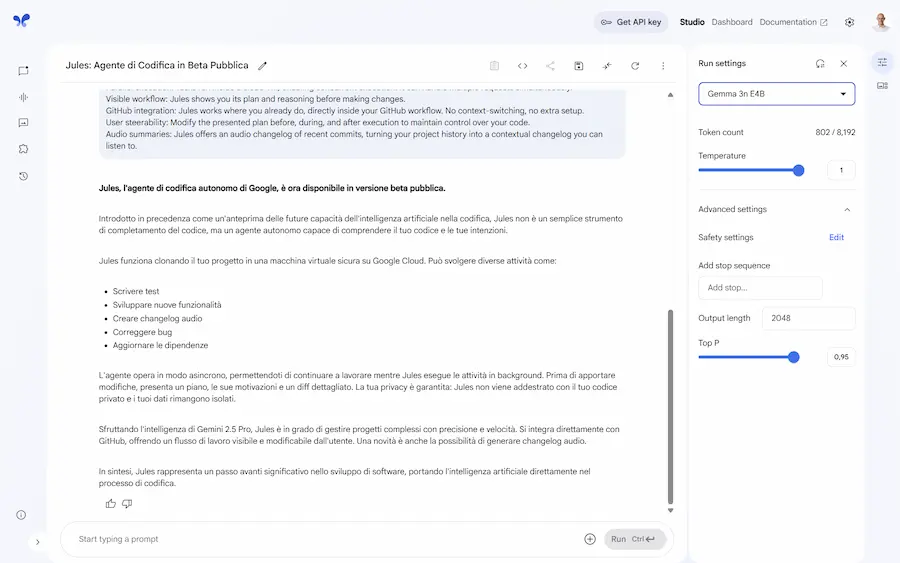Image resolution: width=900 pixels, height=563 pixels.
Task: Open the Documentation external link
Action: 793,22
